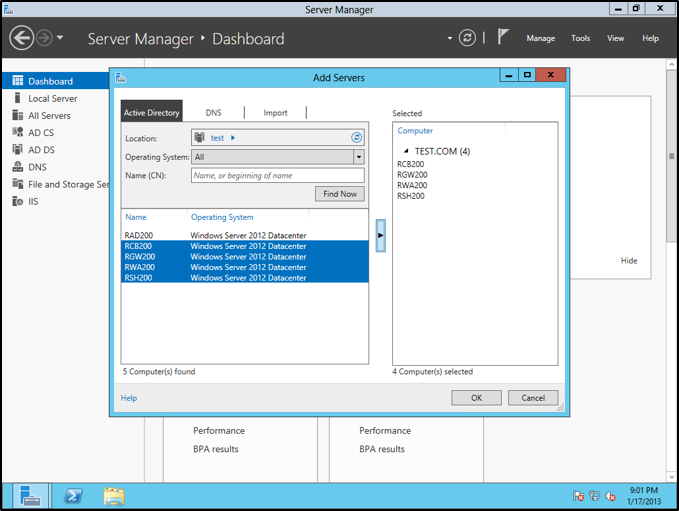
Task: Open the Manage menu
Action: pyautogui.click(x=540, y=38)
